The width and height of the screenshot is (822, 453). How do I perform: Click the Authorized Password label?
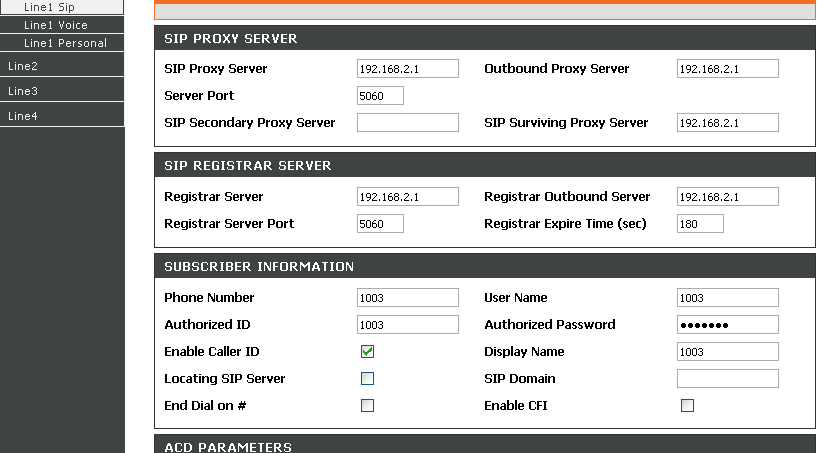(x=550, y=325)
